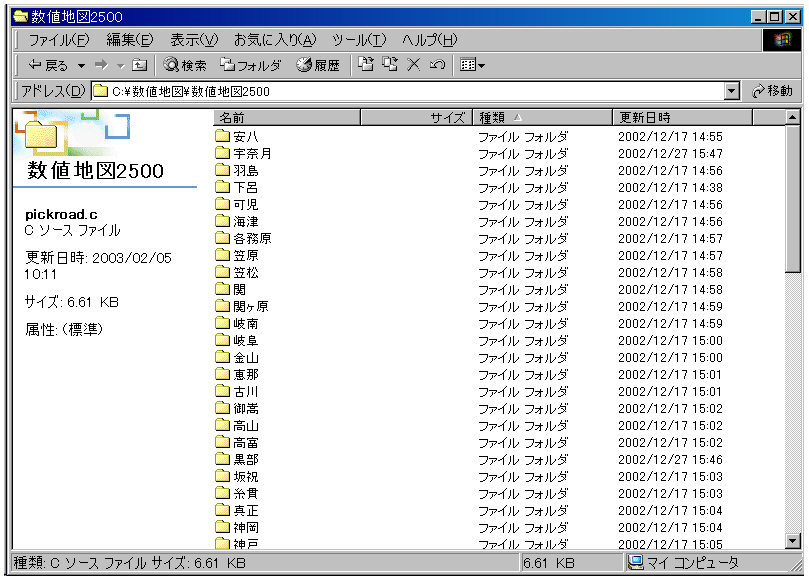809x583 pixels.
Task: Click the 黒部 folder name
Action: pos(246,460)
